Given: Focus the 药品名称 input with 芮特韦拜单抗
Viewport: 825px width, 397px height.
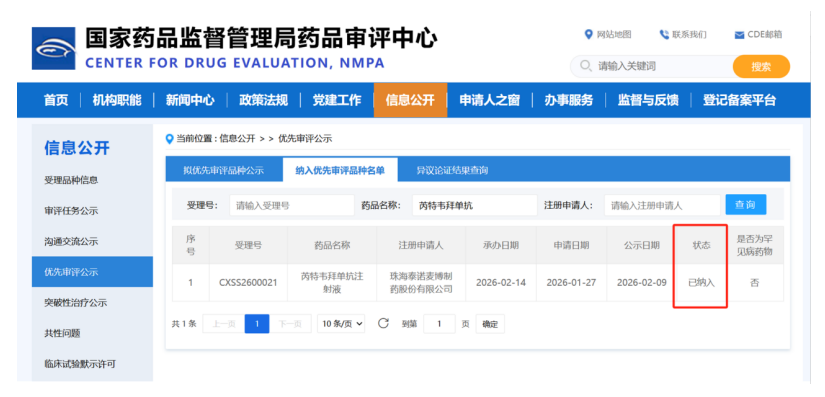Looking at the screenshot, I should pos(475,205).
